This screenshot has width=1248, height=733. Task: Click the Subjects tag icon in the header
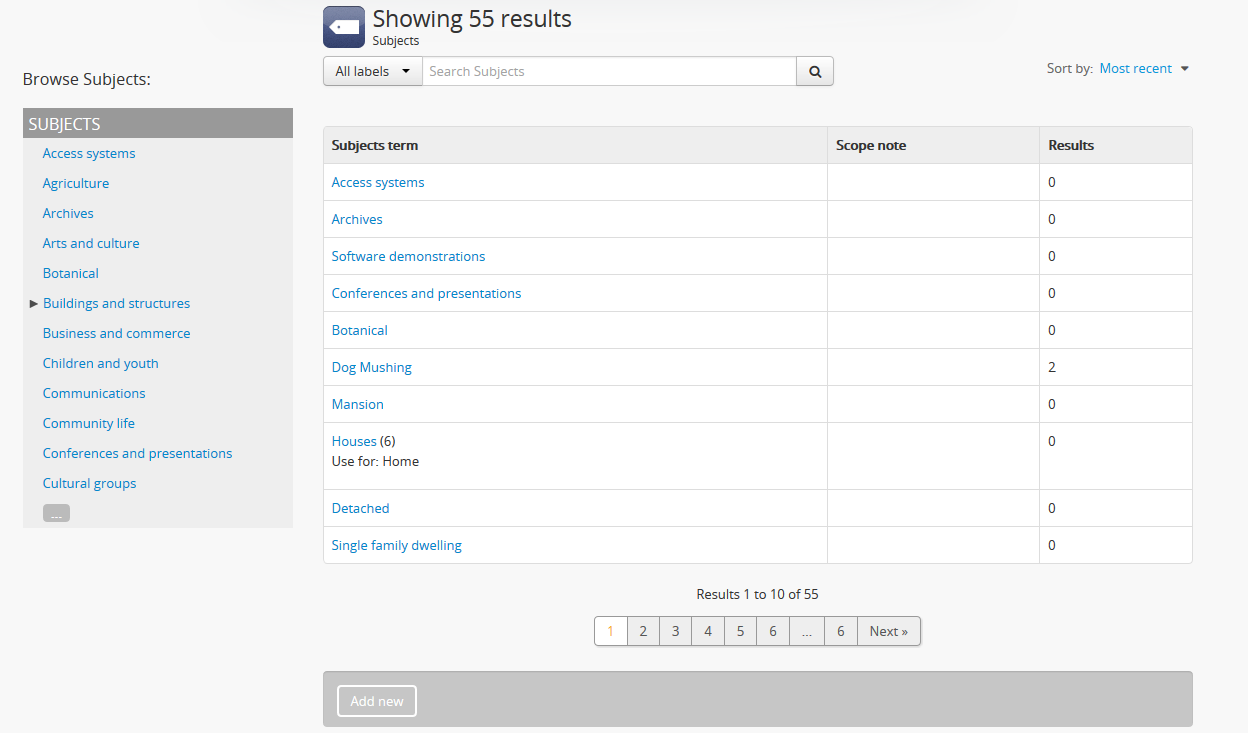343,27
